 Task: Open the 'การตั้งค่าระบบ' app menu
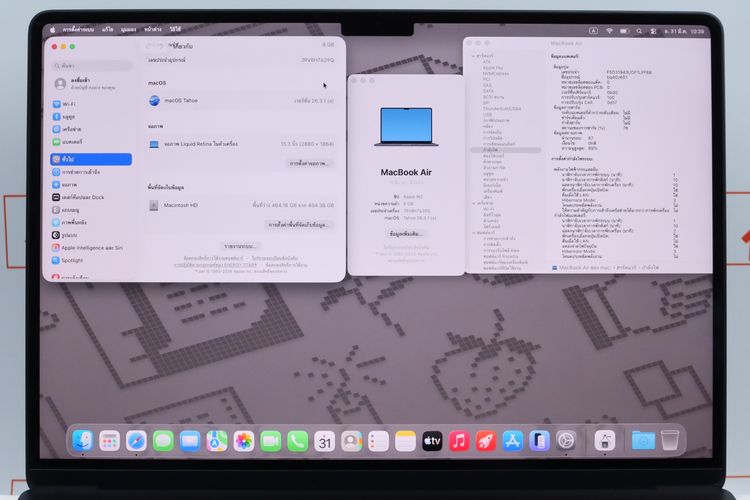coord(78,30)
